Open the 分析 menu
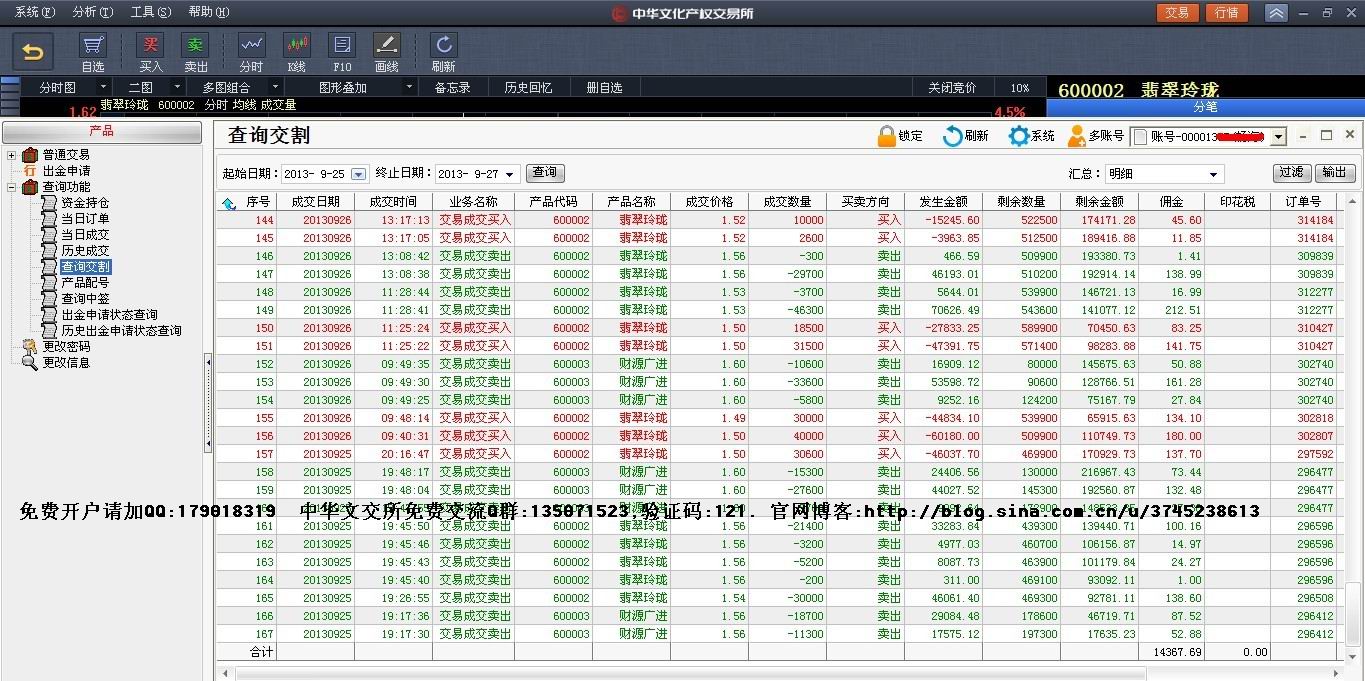 pyautogui.click(x=92, y=12)
